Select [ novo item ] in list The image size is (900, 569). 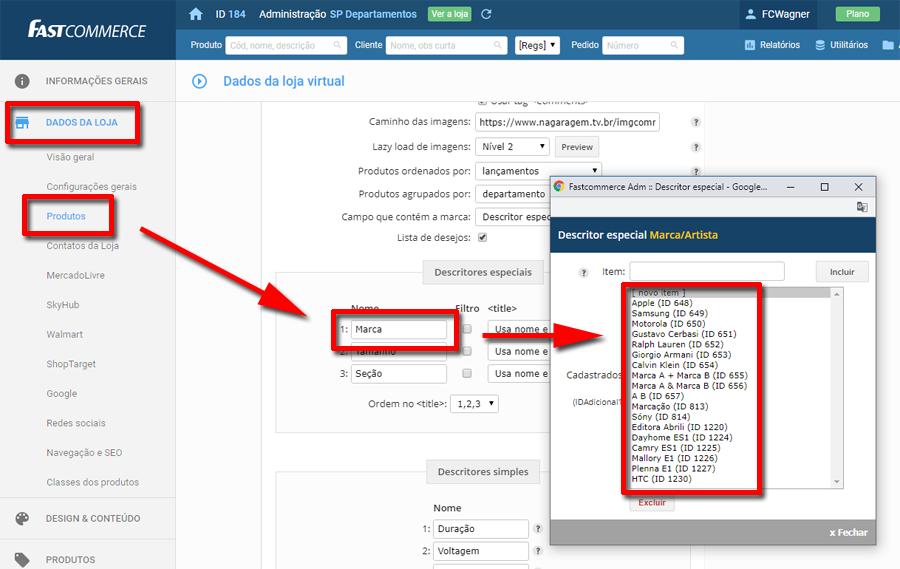pyautogui.click(x=658, y=292)
